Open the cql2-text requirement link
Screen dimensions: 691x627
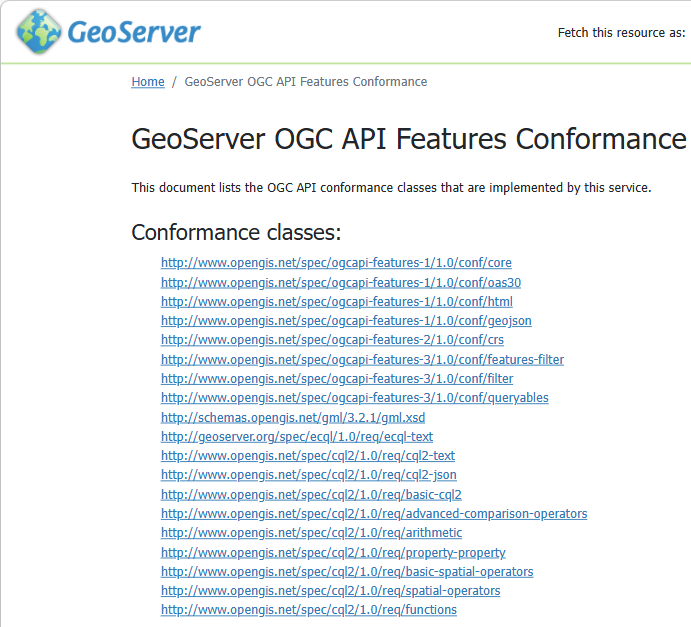pyautogui.click(x=307, y=456)
